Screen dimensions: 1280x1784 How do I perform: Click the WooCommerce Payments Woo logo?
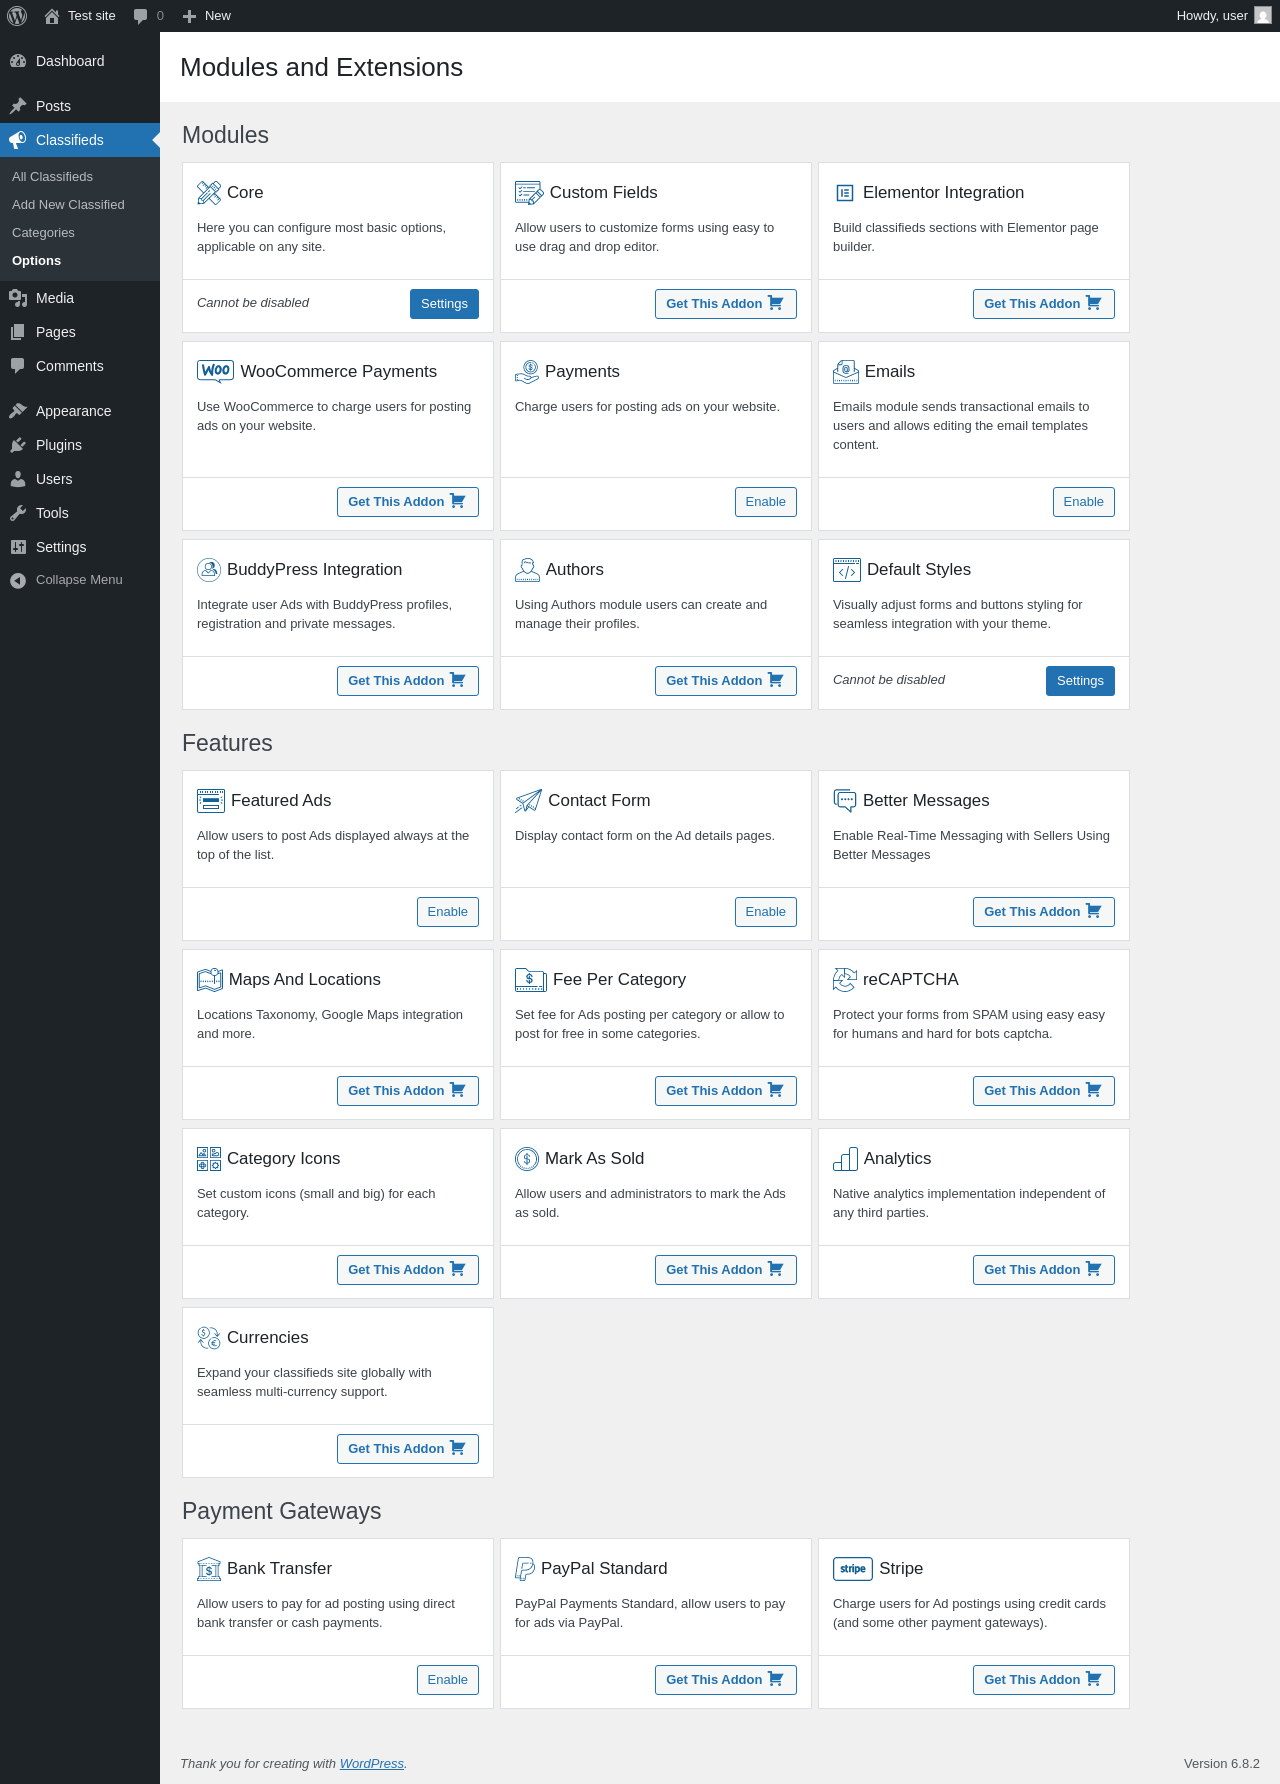coord(216,371)
